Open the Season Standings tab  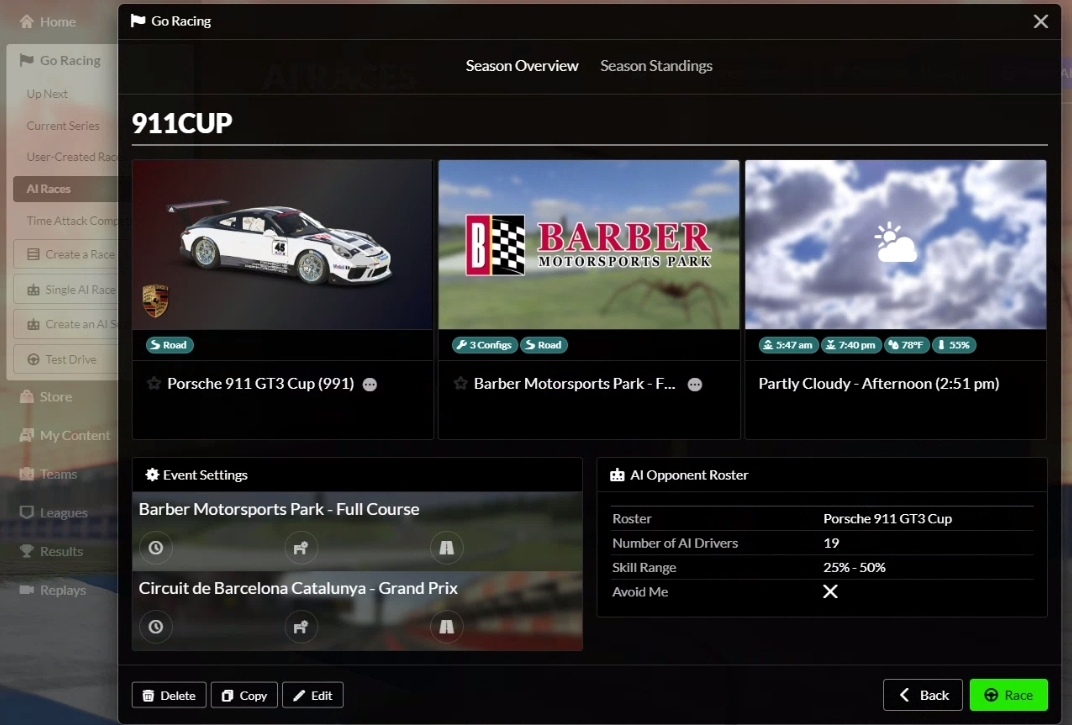click(x=656, y=66)
